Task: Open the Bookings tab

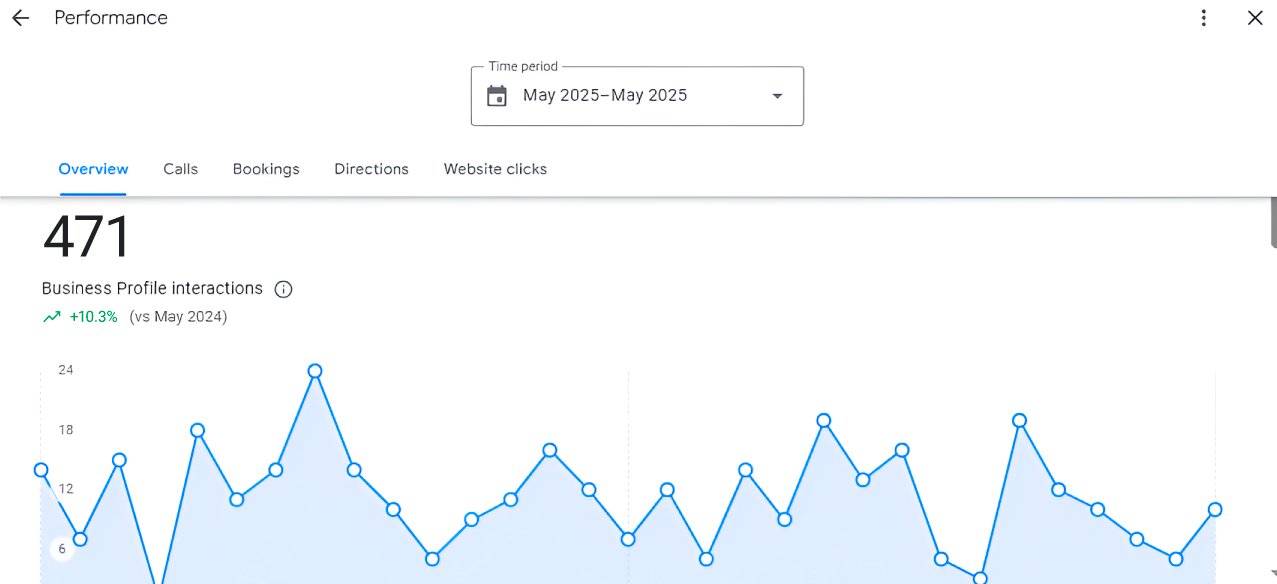Action: (266, 169)
